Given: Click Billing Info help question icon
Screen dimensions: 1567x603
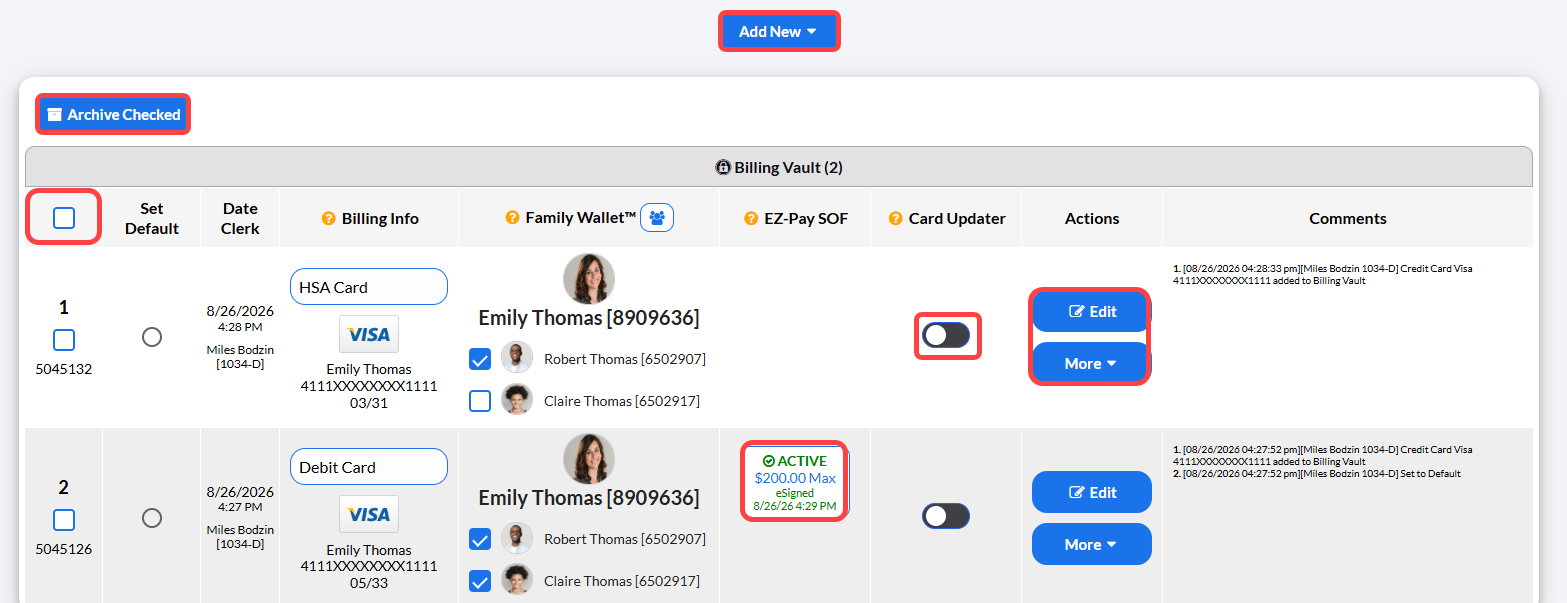Looking at the screenshot, I should [328, 218].
